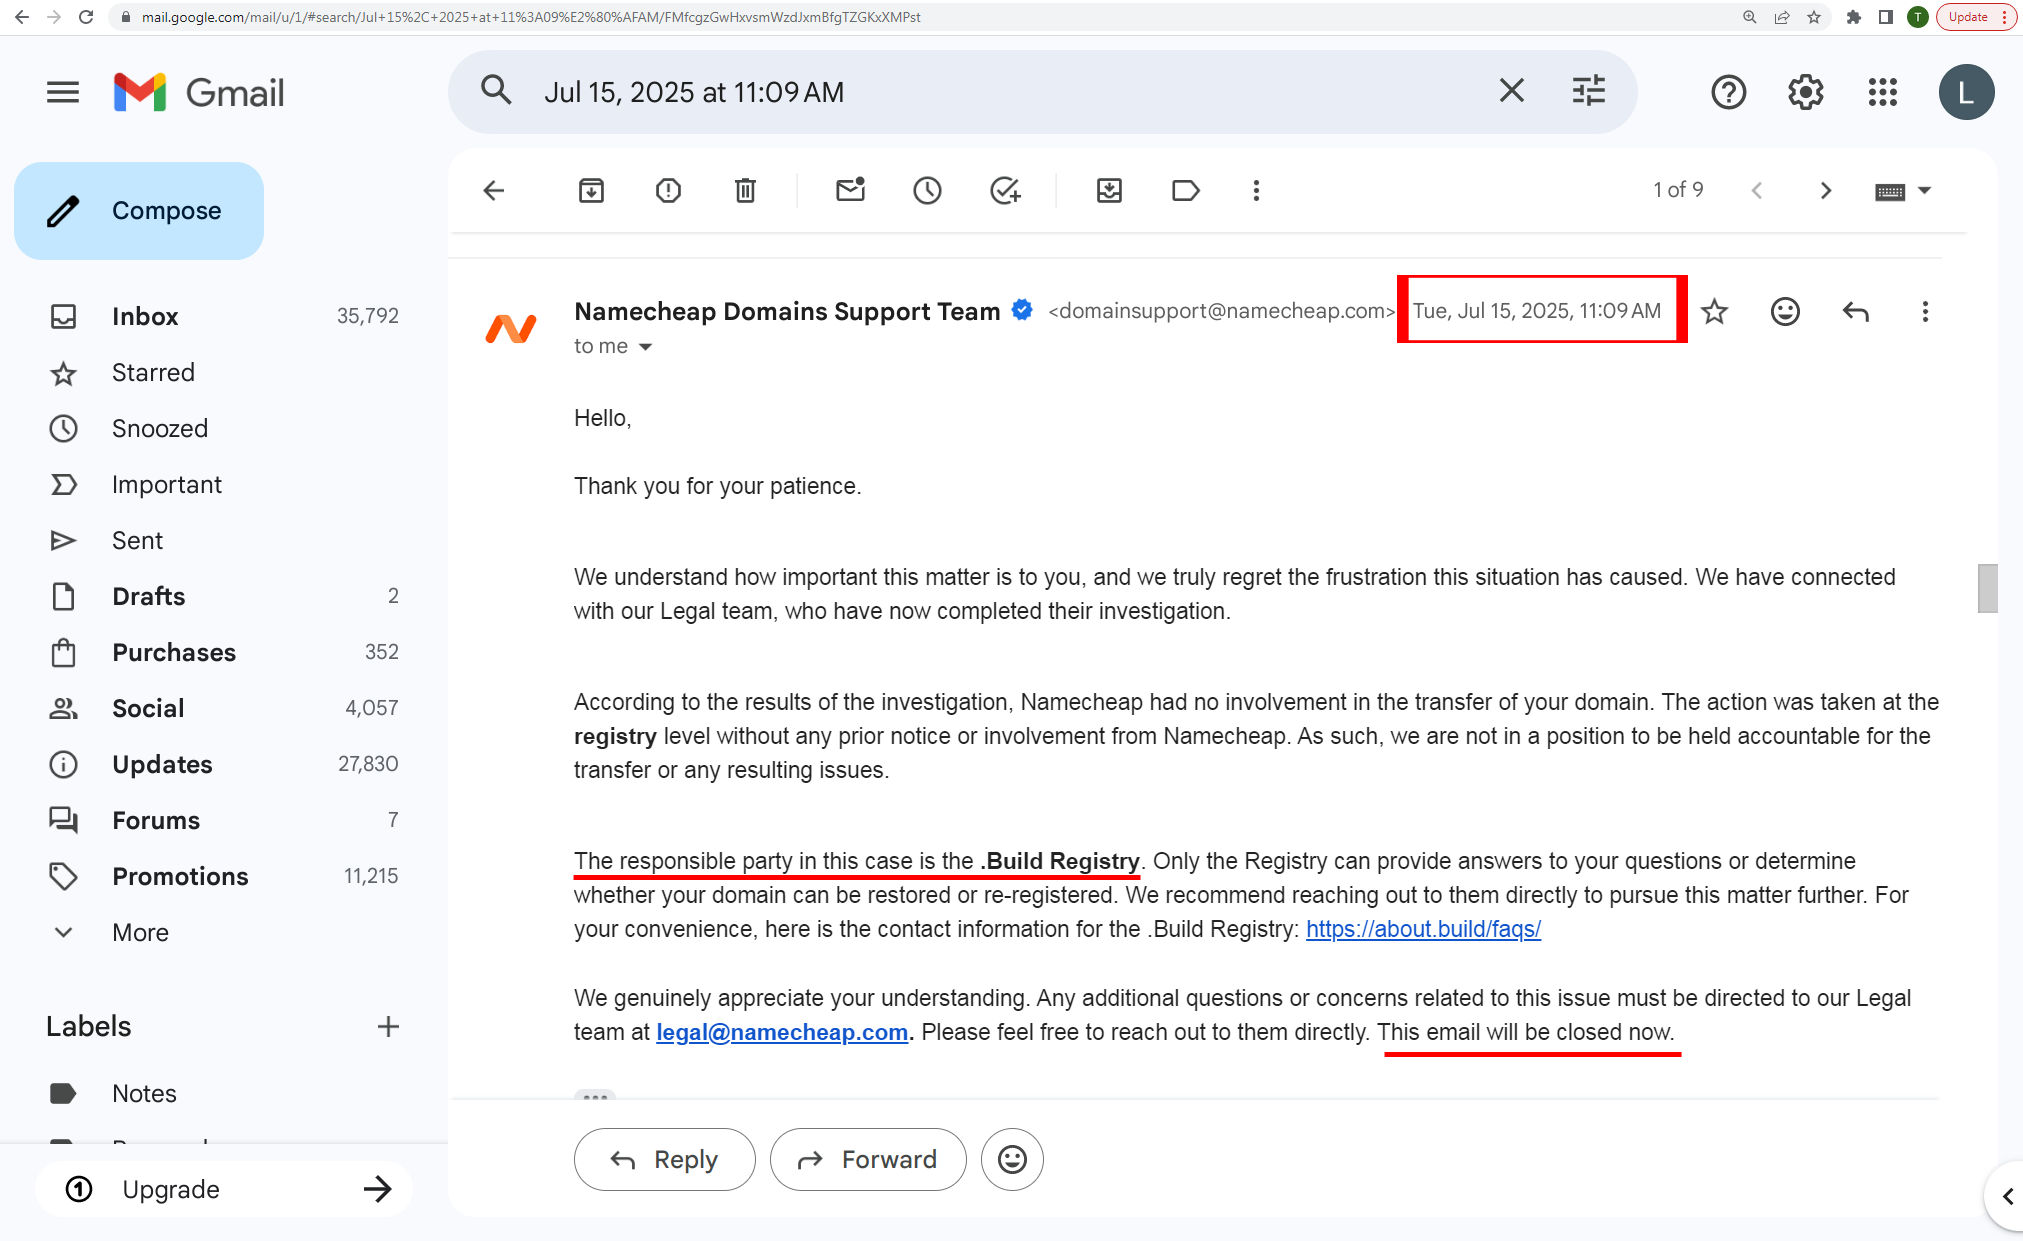
Task: Click the legal@namecheap.com email link
Action: pyautogui.click(x=782, y=1032)
